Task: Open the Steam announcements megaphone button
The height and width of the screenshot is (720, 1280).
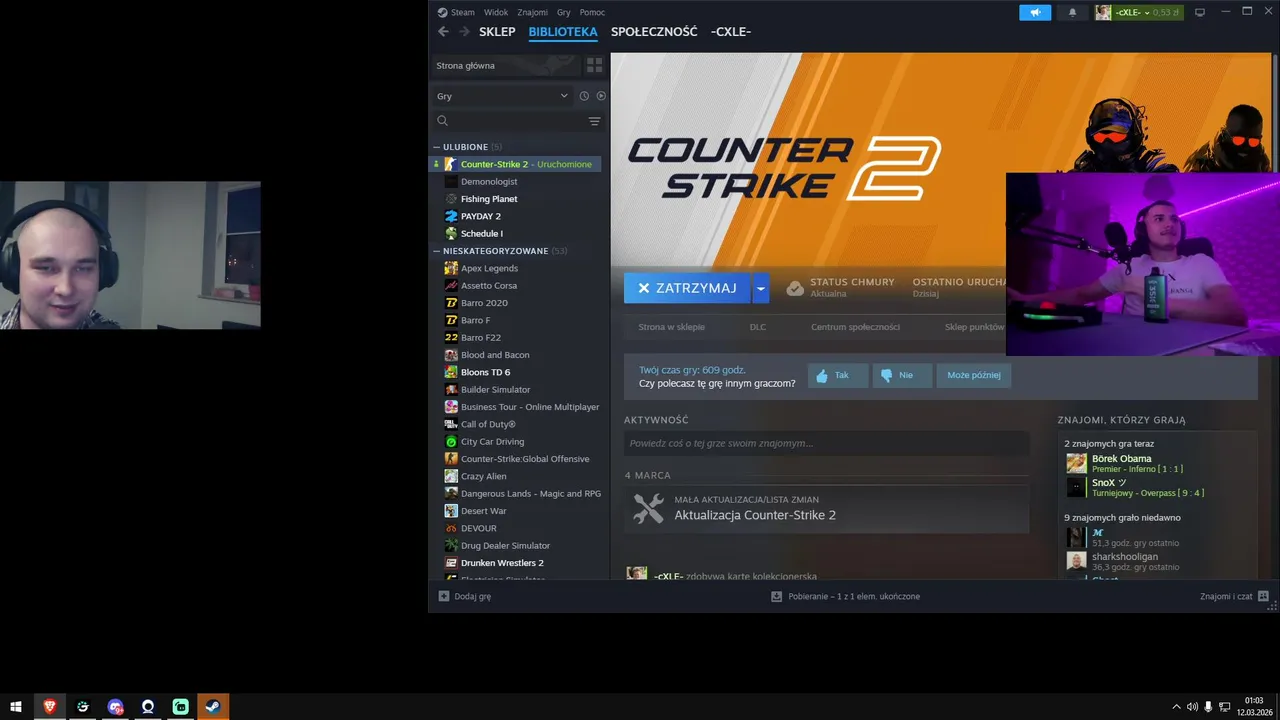Action: pyautogui.click(x=1035, y=12)
